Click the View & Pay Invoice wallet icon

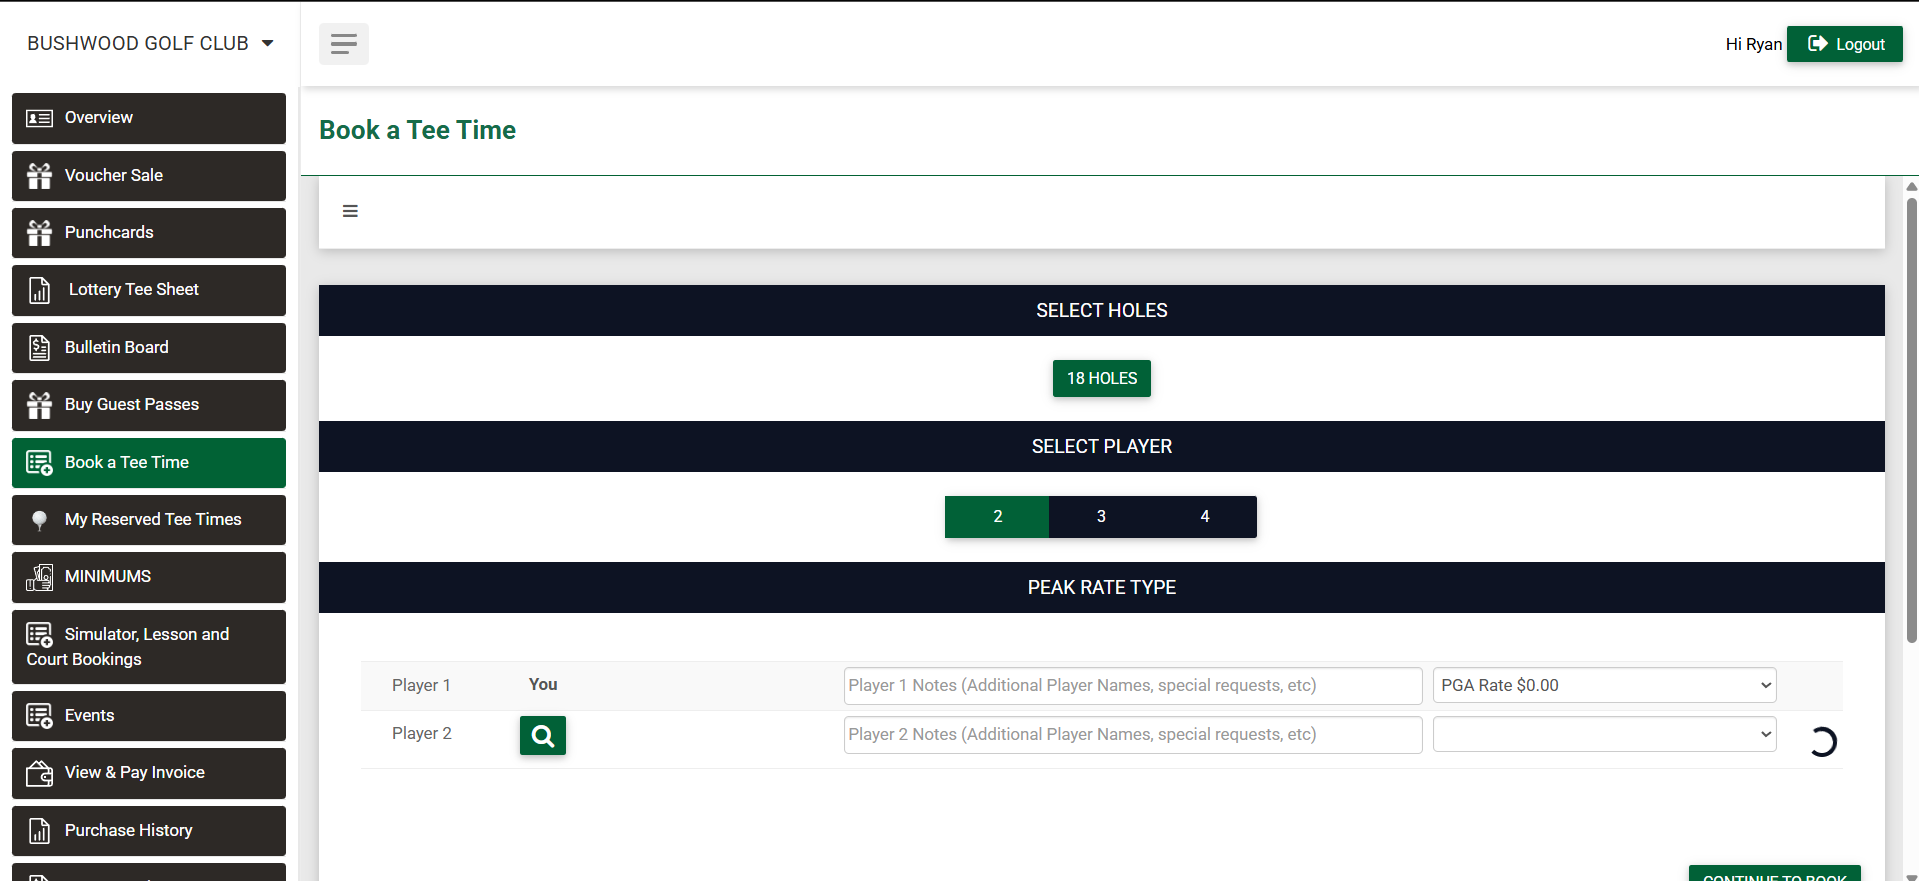(40, 773)
